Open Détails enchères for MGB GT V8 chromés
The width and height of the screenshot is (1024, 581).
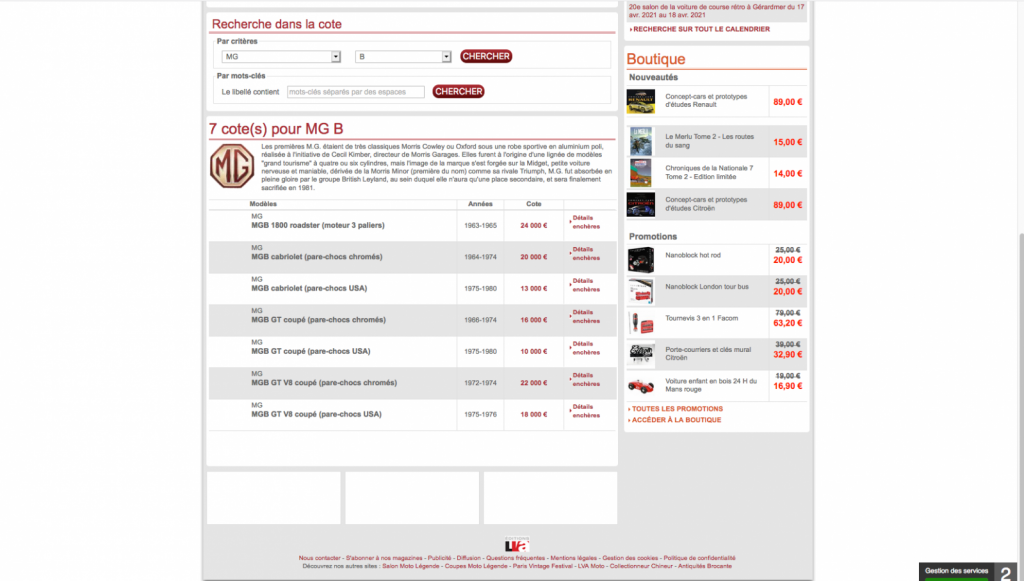[586, 379]
